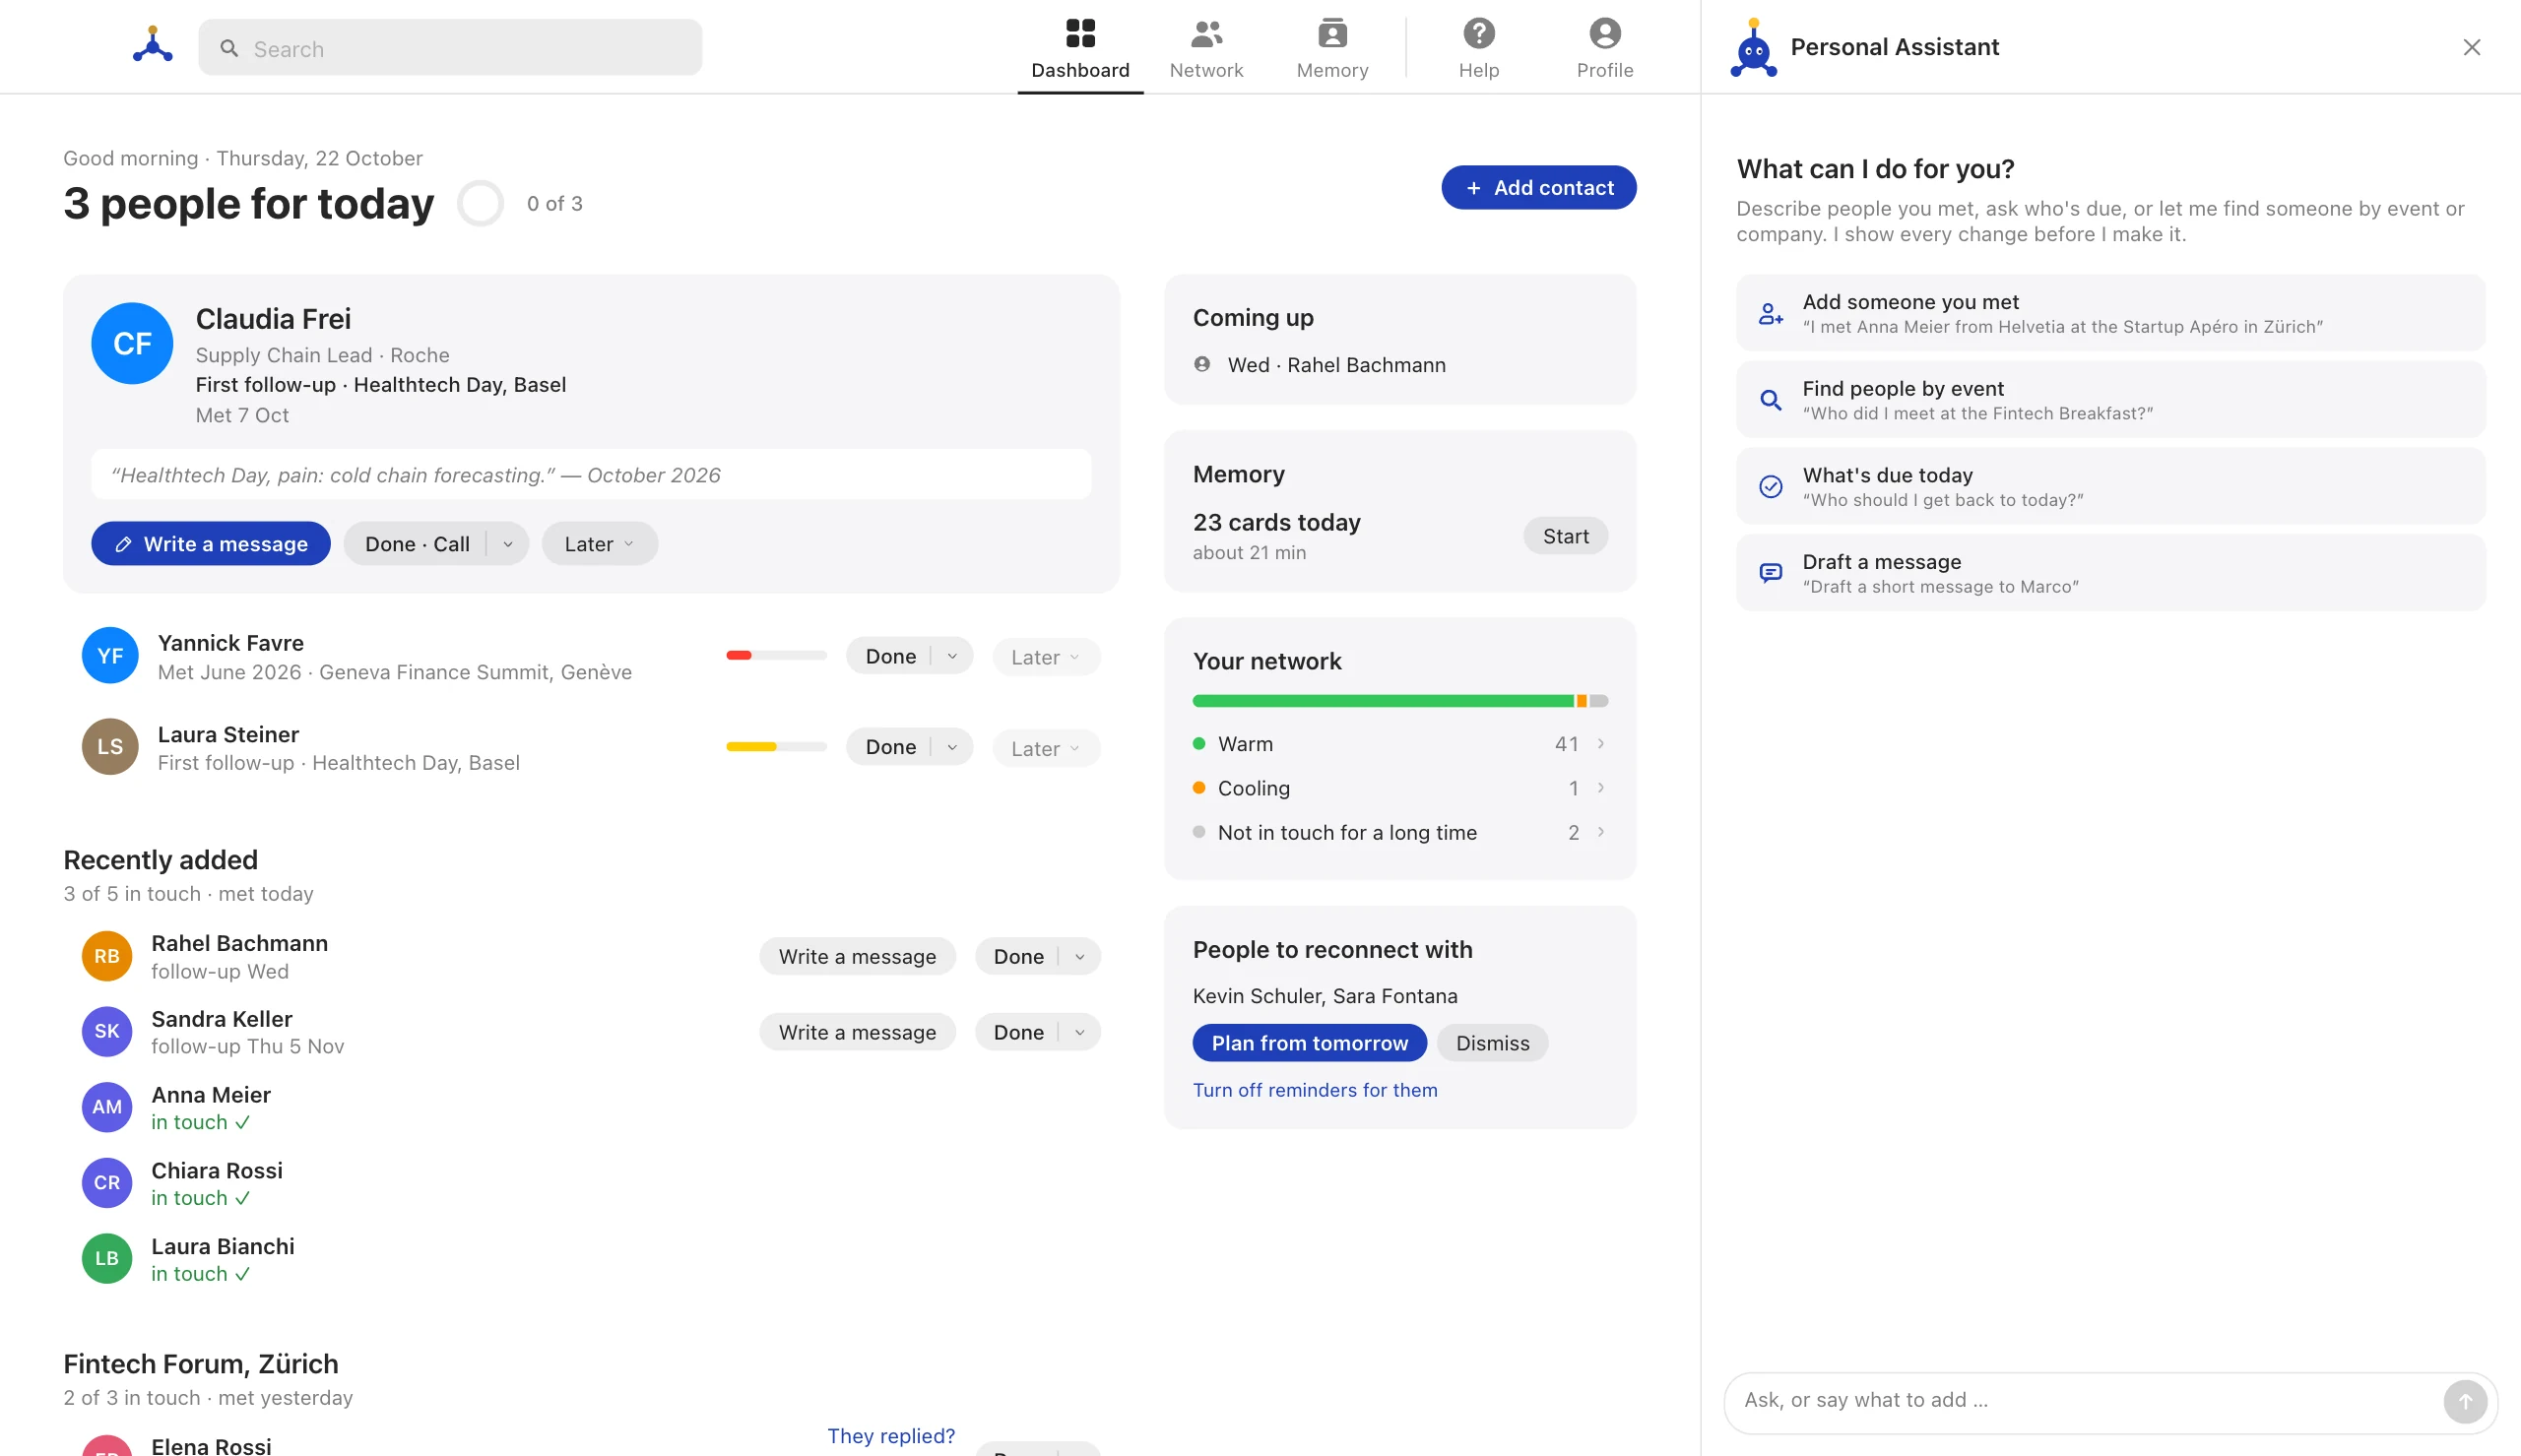Click the Draft a message speech bubble icon
The width and height of the screenshot is (2521, 1456).
click(1770, 573)
